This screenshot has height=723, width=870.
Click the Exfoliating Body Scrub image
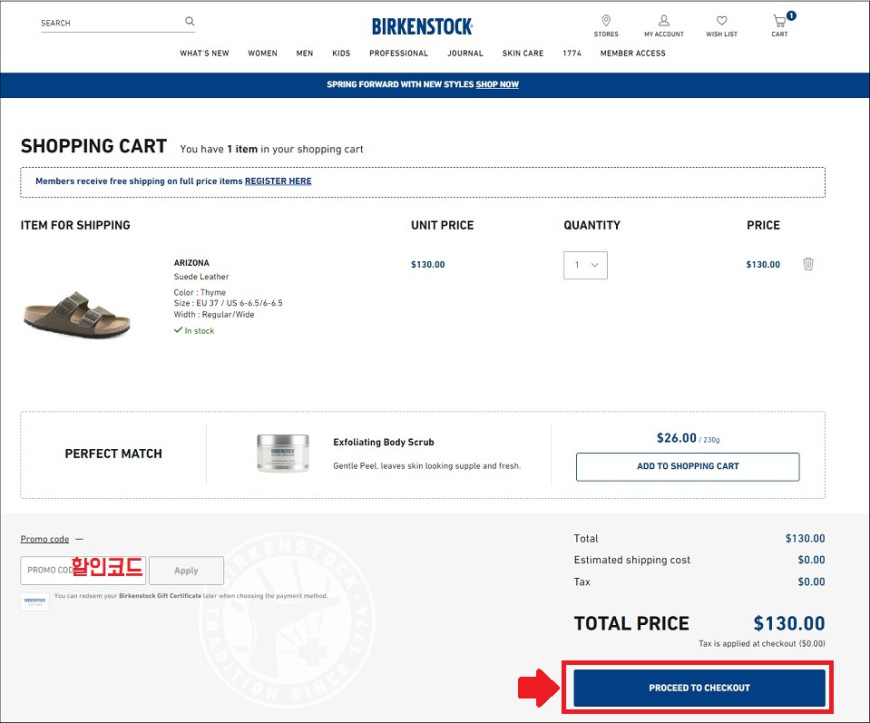283,453
